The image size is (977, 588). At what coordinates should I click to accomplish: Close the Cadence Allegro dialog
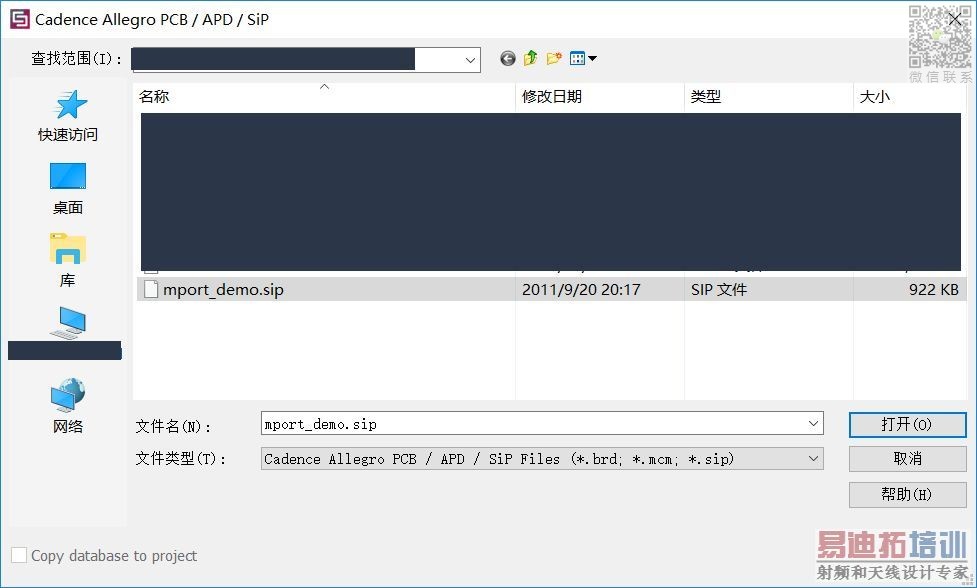pyautogui.click(x=955, y=19)
